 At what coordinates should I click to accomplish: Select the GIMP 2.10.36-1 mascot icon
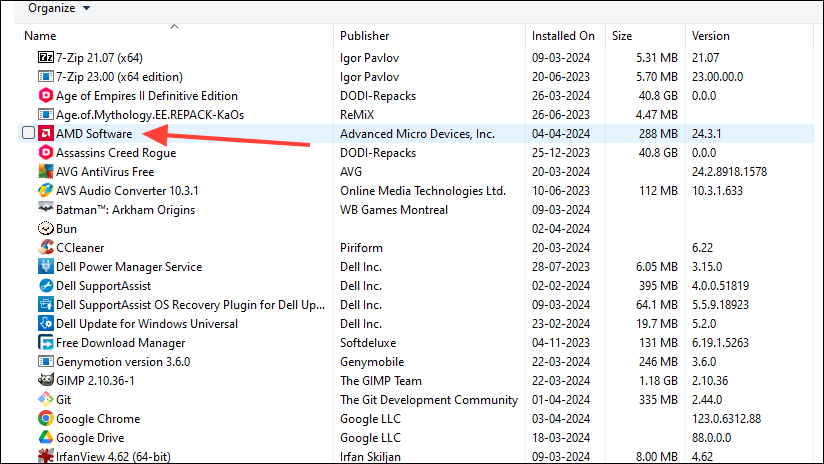click(46, 380)
